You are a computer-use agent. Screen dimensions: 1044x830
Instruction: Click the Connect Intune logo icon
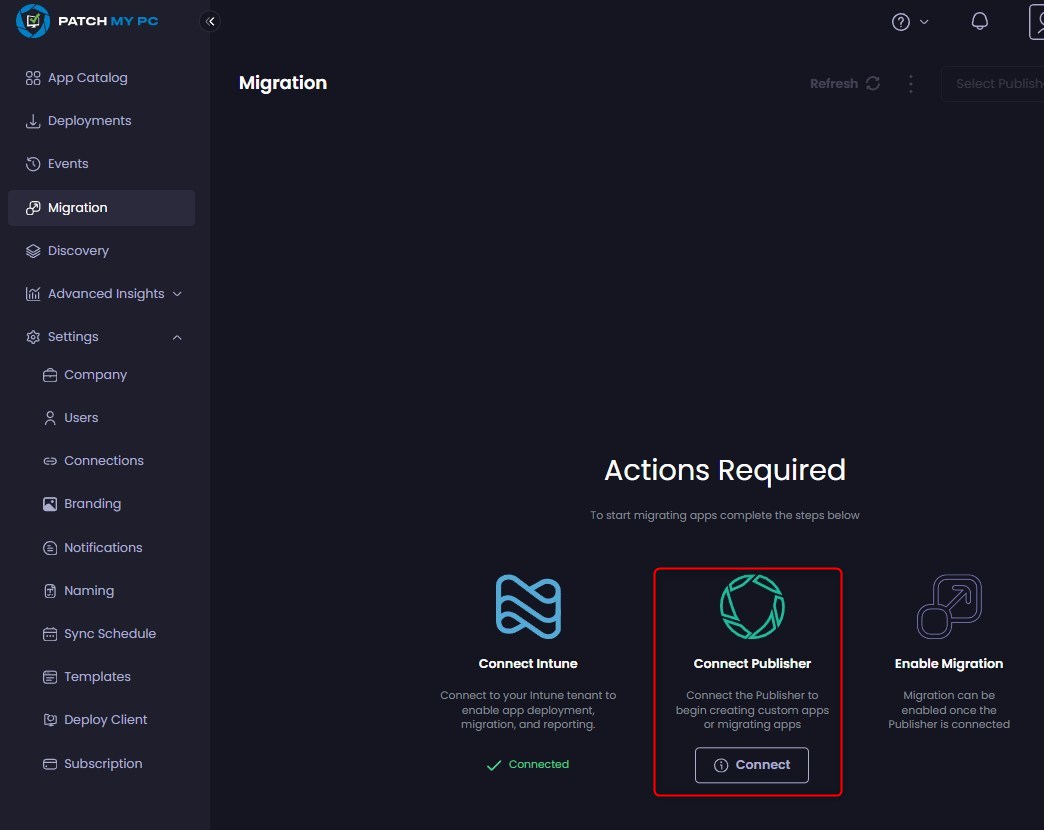[x=528, y=604]
